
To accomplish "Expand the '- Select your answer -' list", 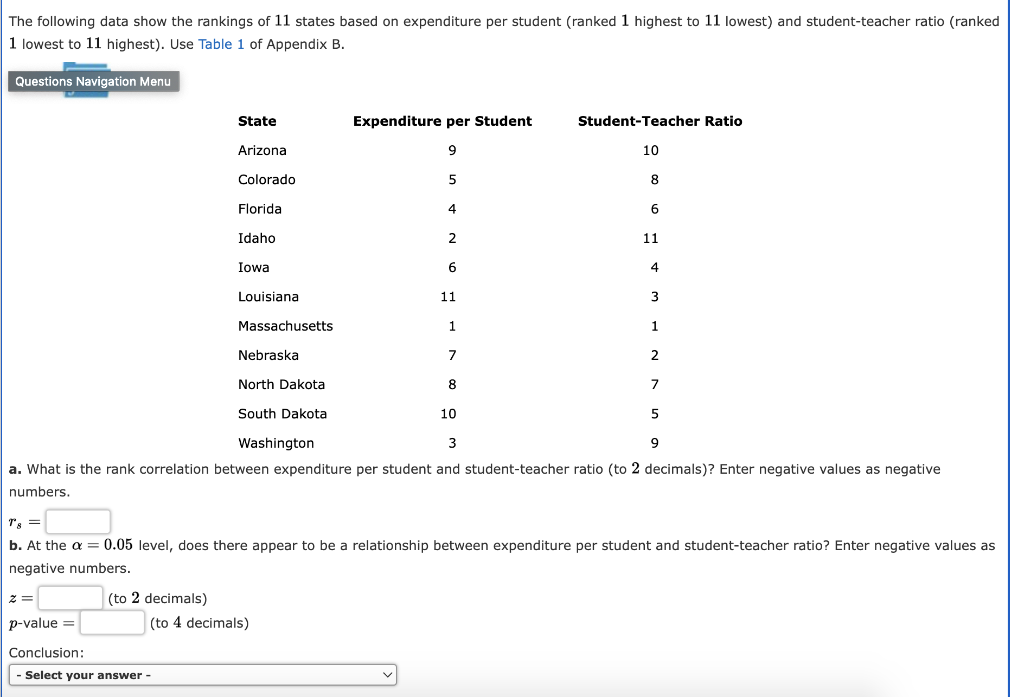I will [203, 674].
